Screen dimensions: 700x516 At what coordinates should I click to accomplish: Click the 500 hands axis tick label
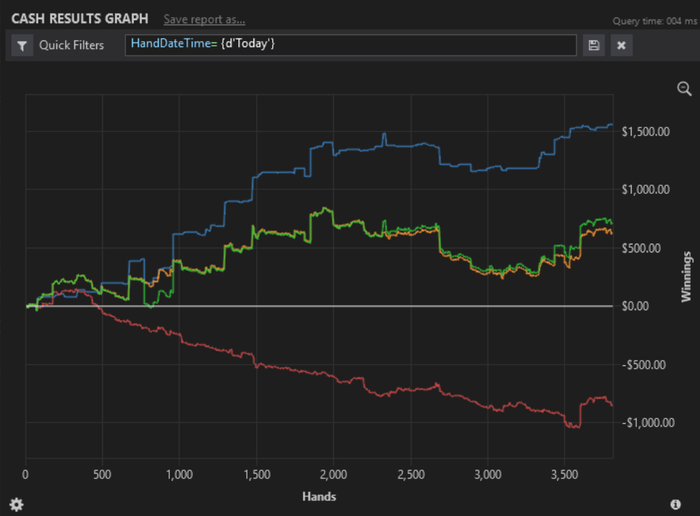tap(102, 474)
